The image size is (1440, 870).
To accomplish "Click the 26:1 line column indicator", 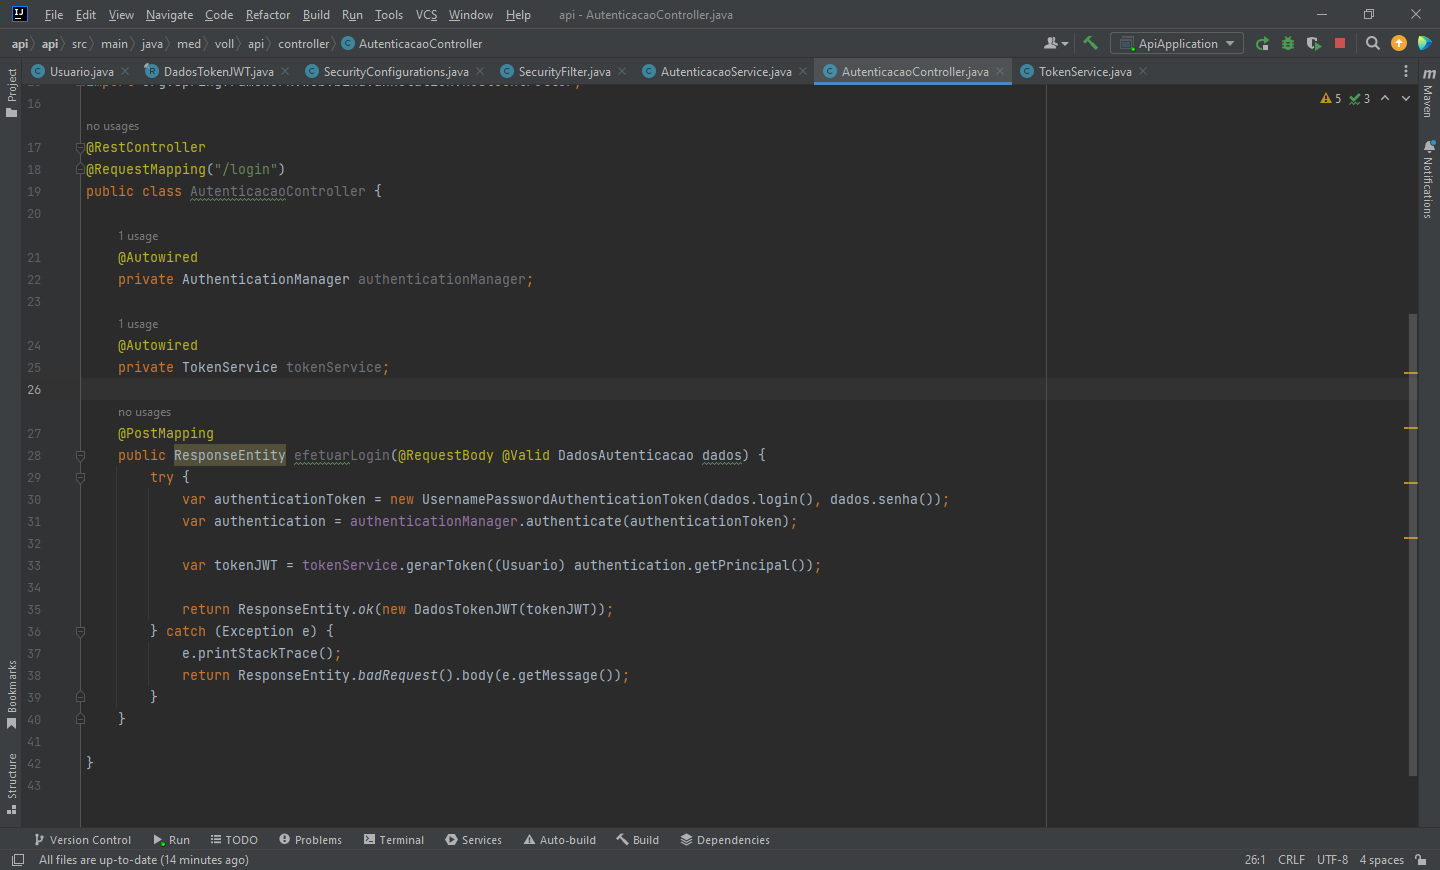I will click(1255, 860).
